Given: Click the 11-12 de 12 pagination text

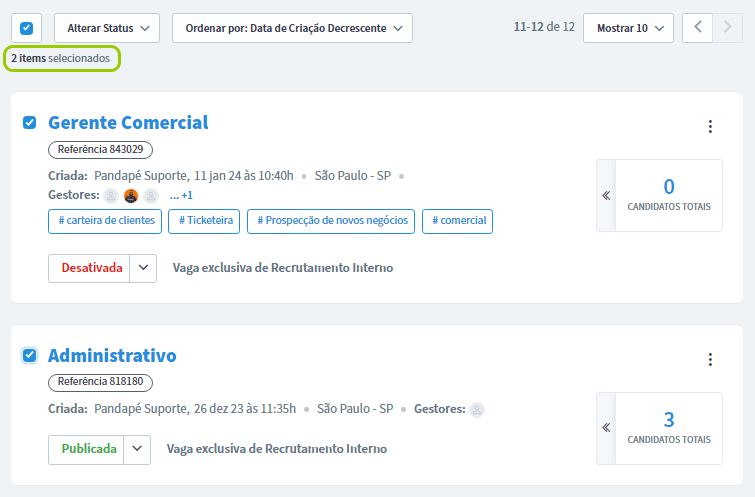Looking at the screenshot, I should pyautogui.click(x=544, y=27).
